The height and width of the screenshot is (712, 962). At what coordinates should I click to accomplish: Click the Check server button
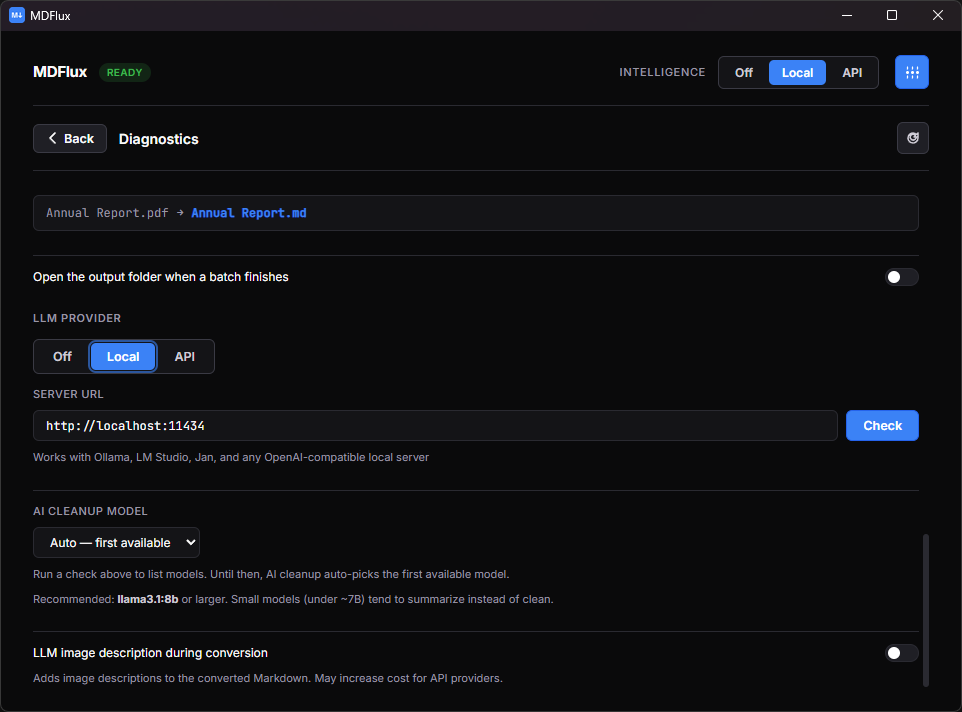pyautogui.click(x=882, y=426)
